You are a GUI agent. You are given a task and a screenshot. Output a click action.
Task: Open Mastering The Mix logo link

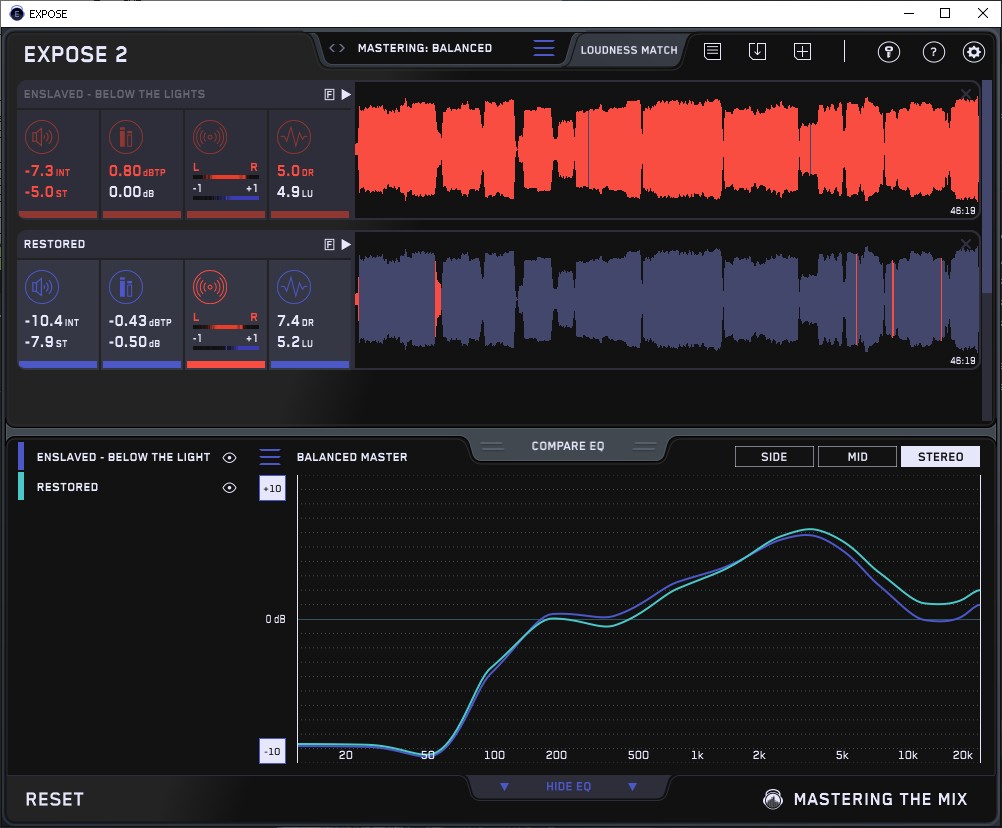pos(865,799)
